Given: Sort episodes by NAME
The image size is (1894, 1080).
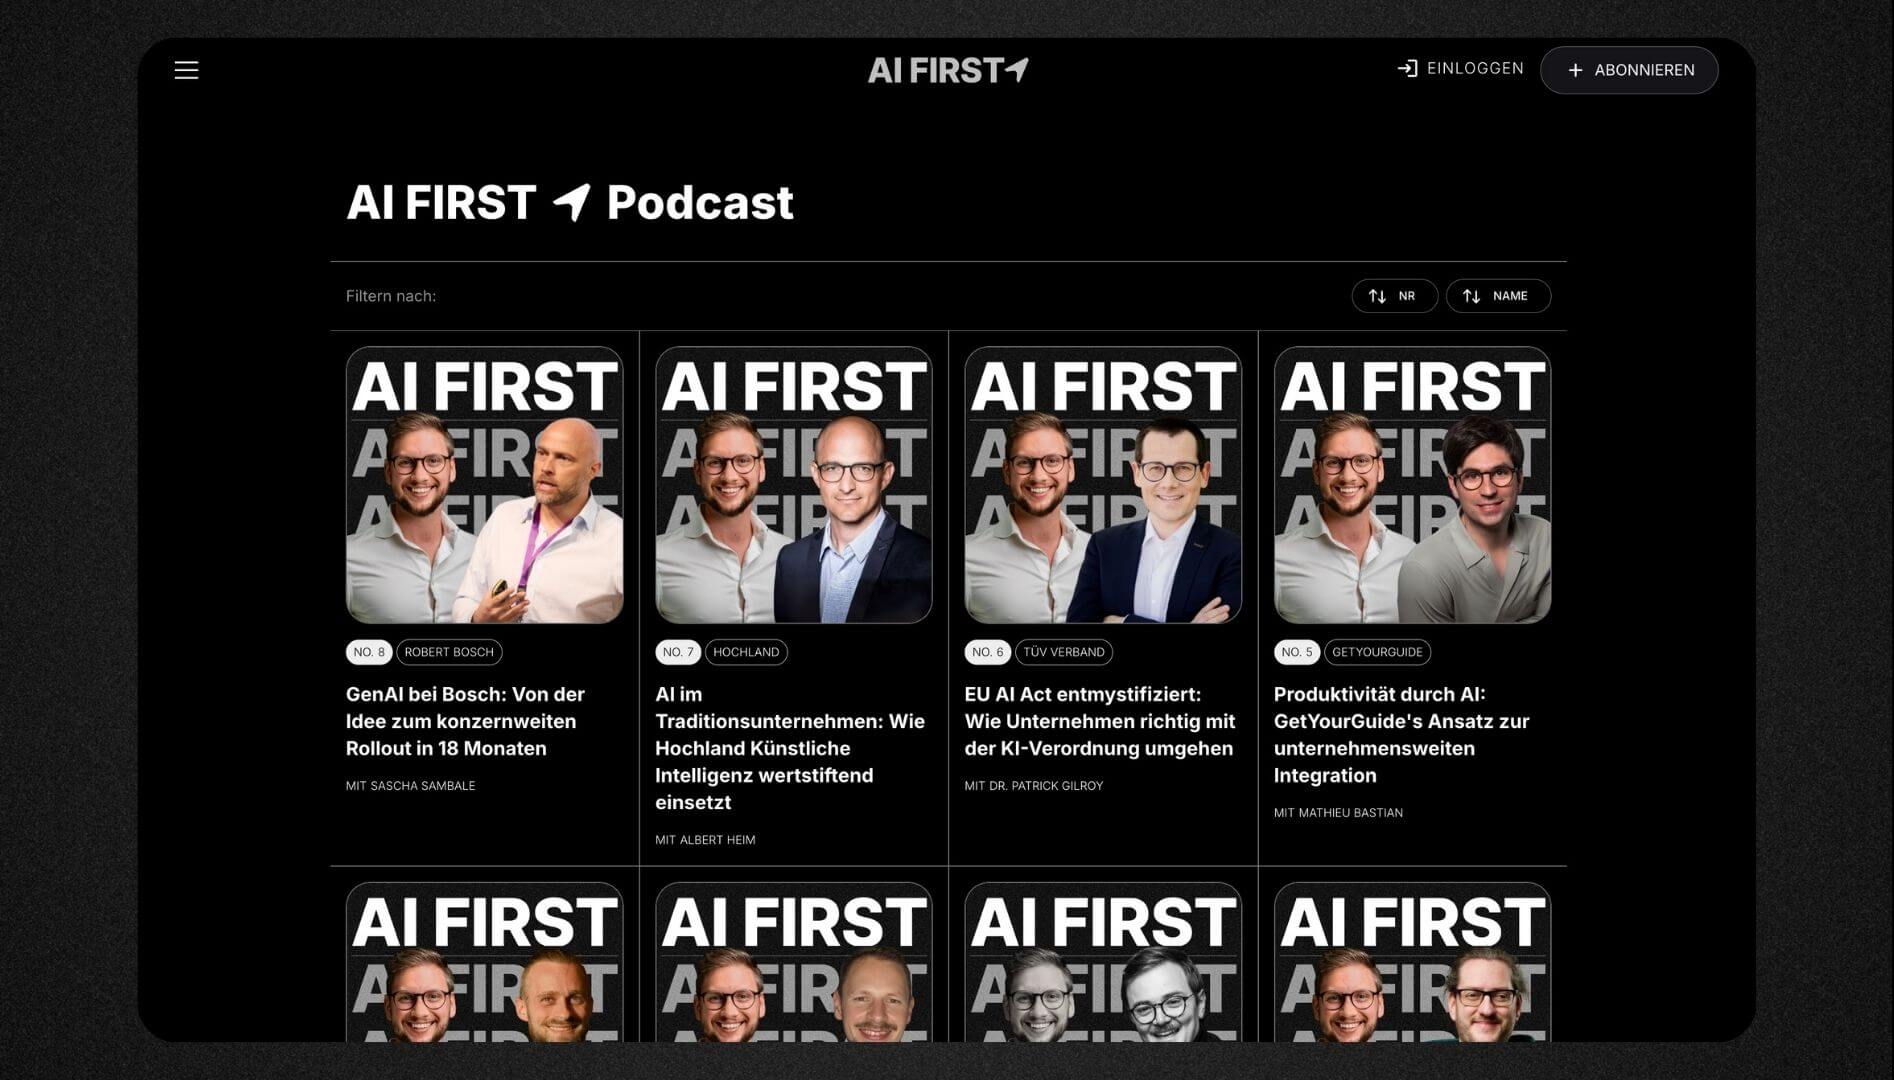Looking at the screenshot, I should (x=1498, y=296).
